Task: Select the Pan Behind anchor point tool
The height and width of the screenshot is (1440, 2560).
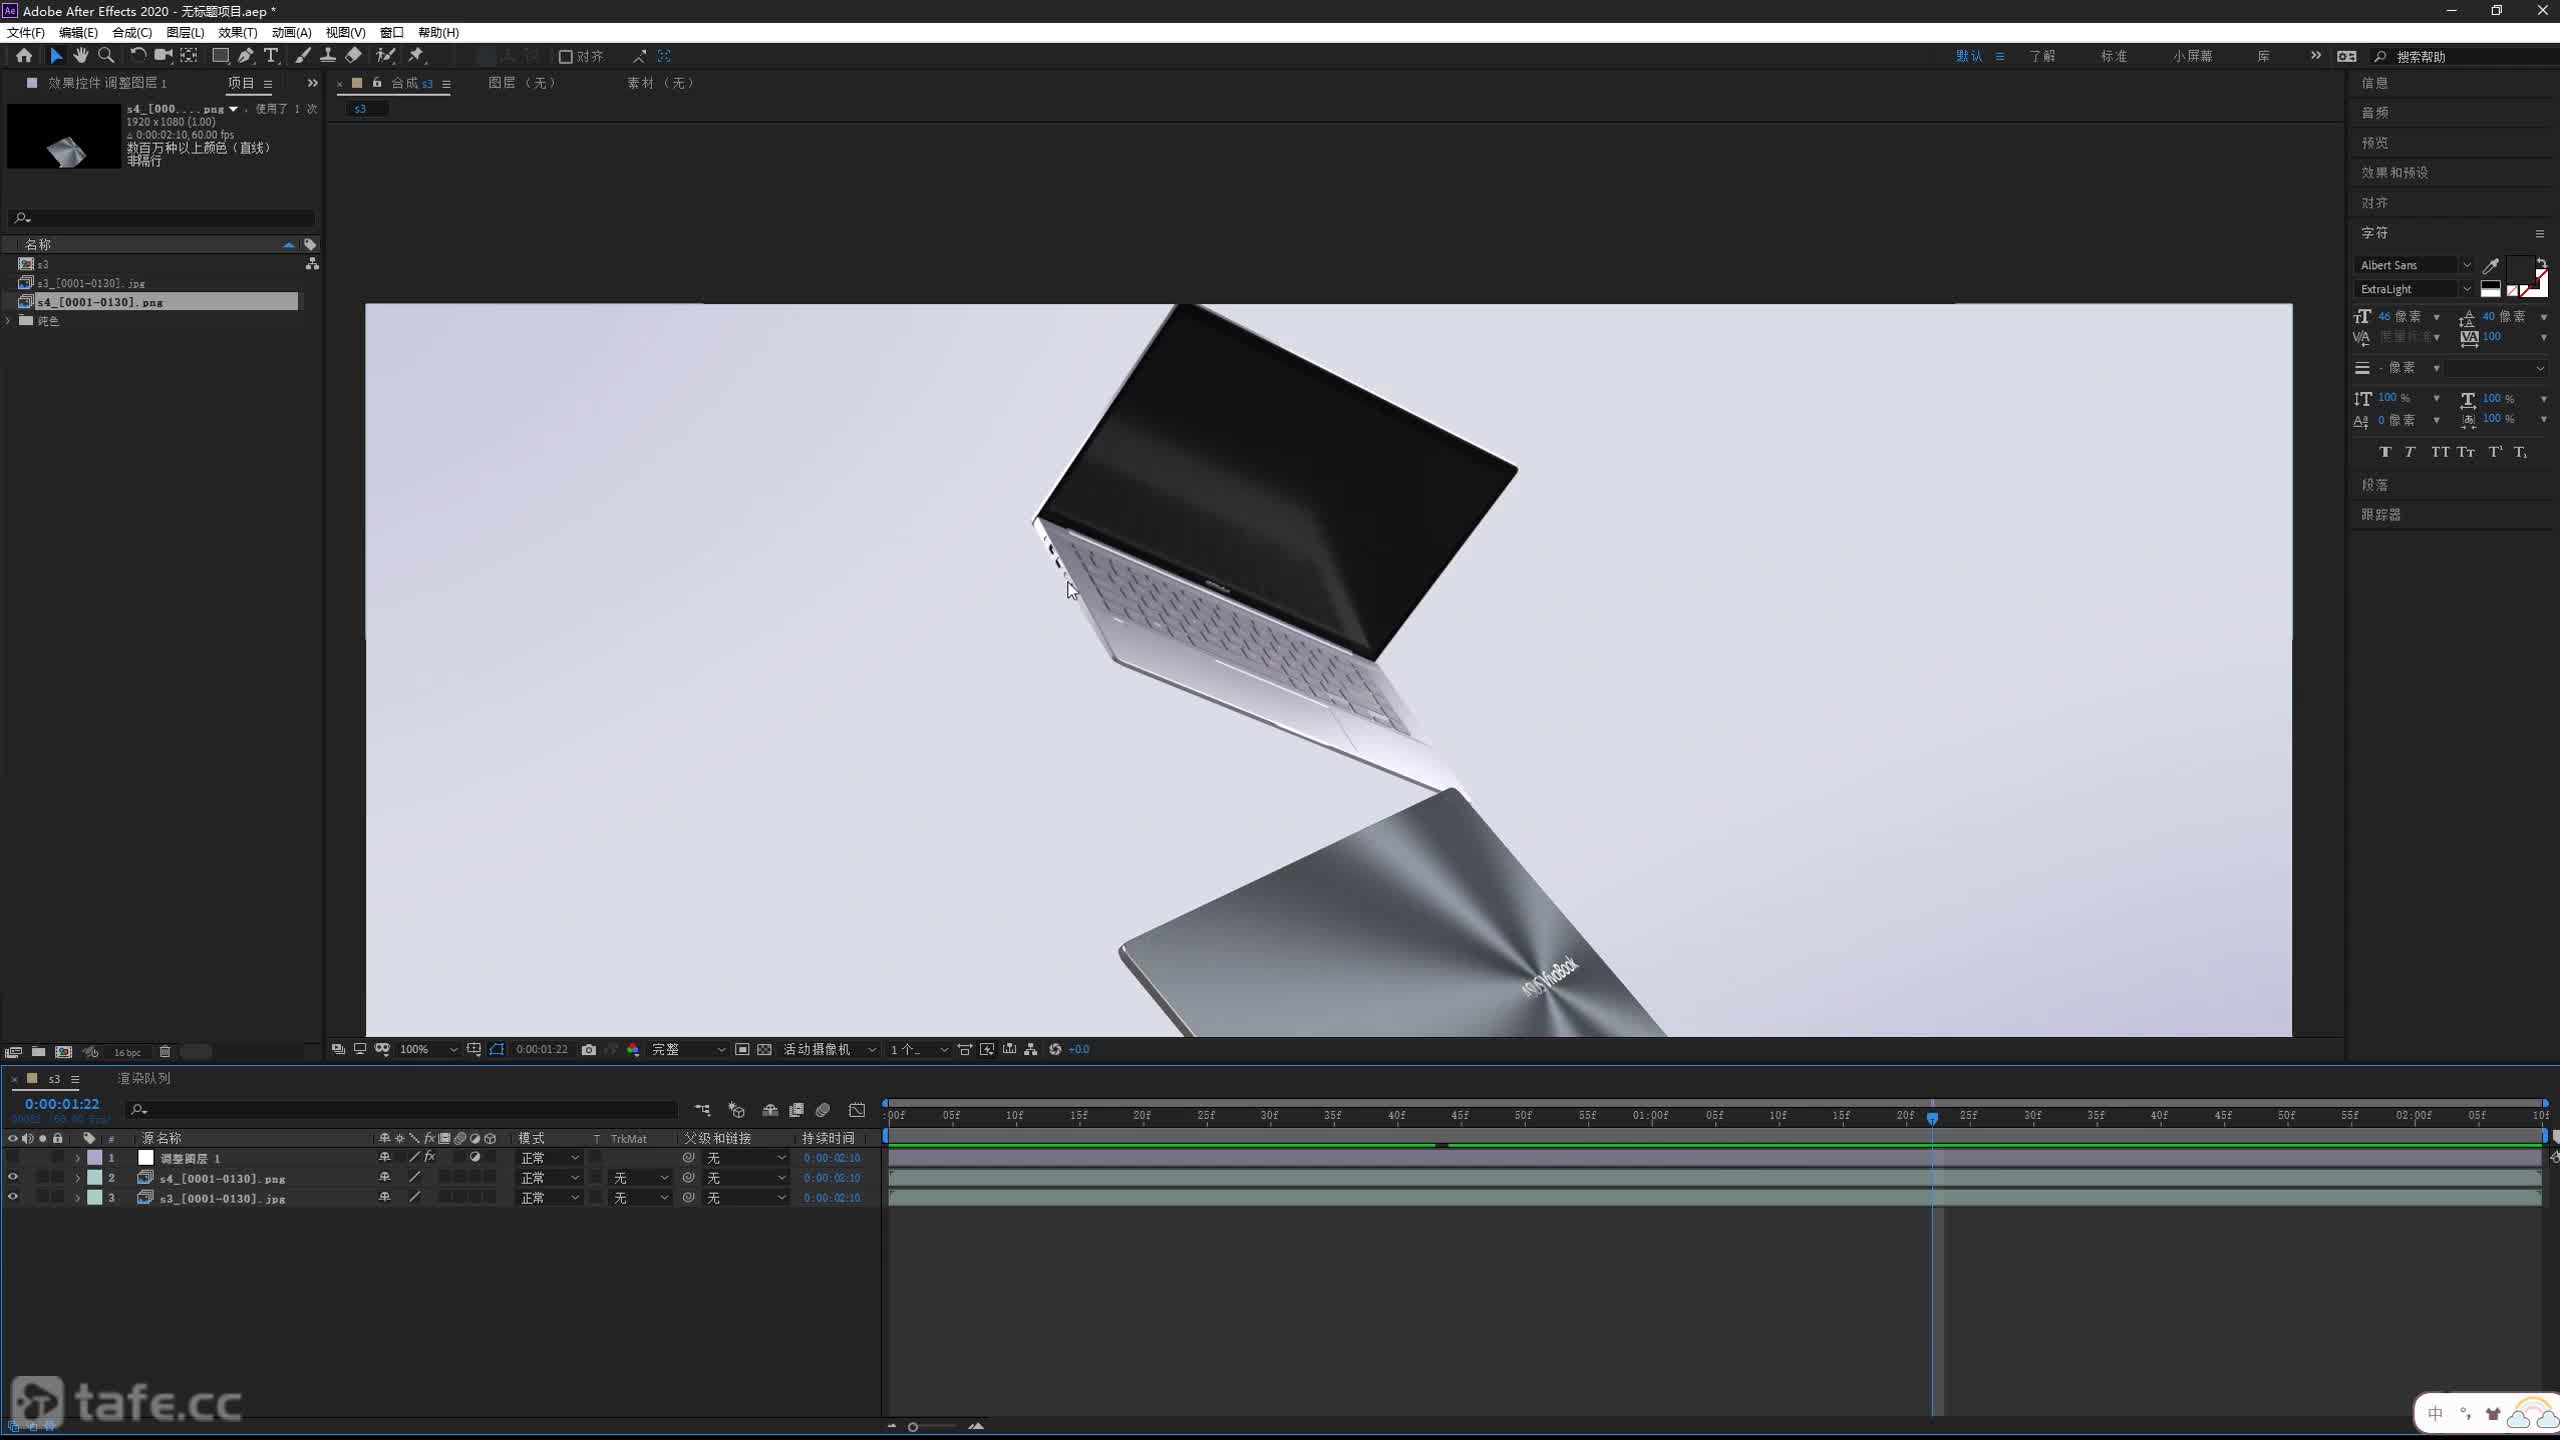Action: point(189,56)
